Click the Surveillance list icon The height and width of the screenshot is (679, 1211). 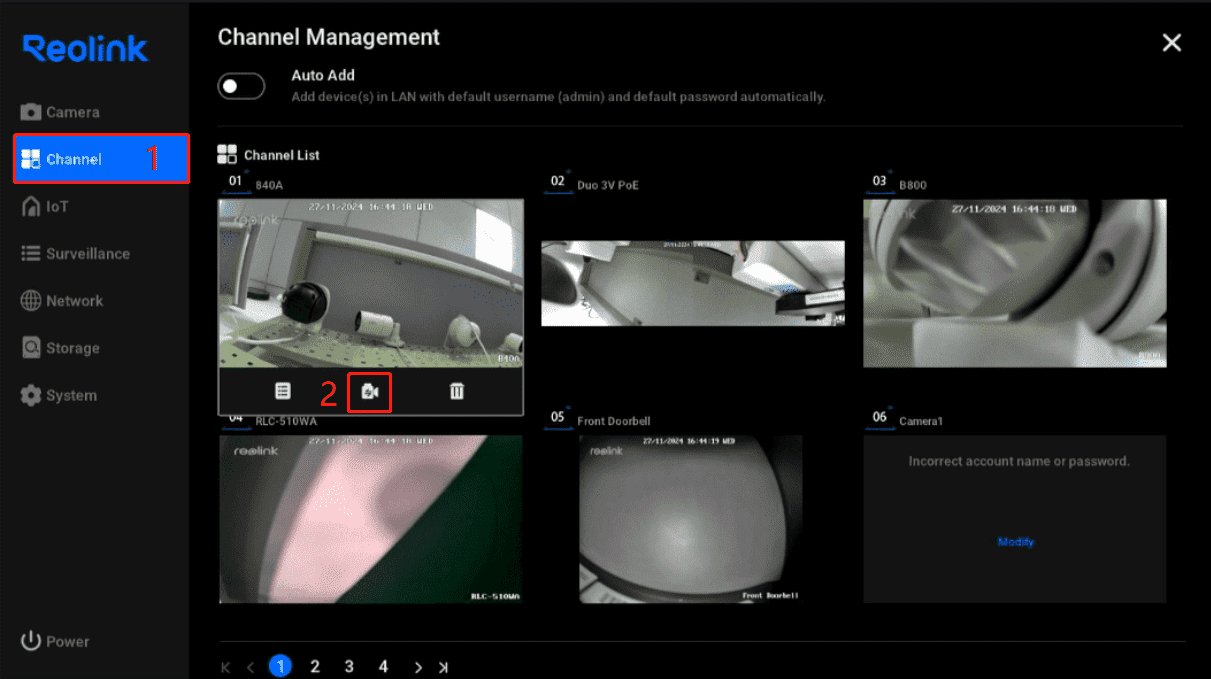pyautogui.click(x=31, y=254)
